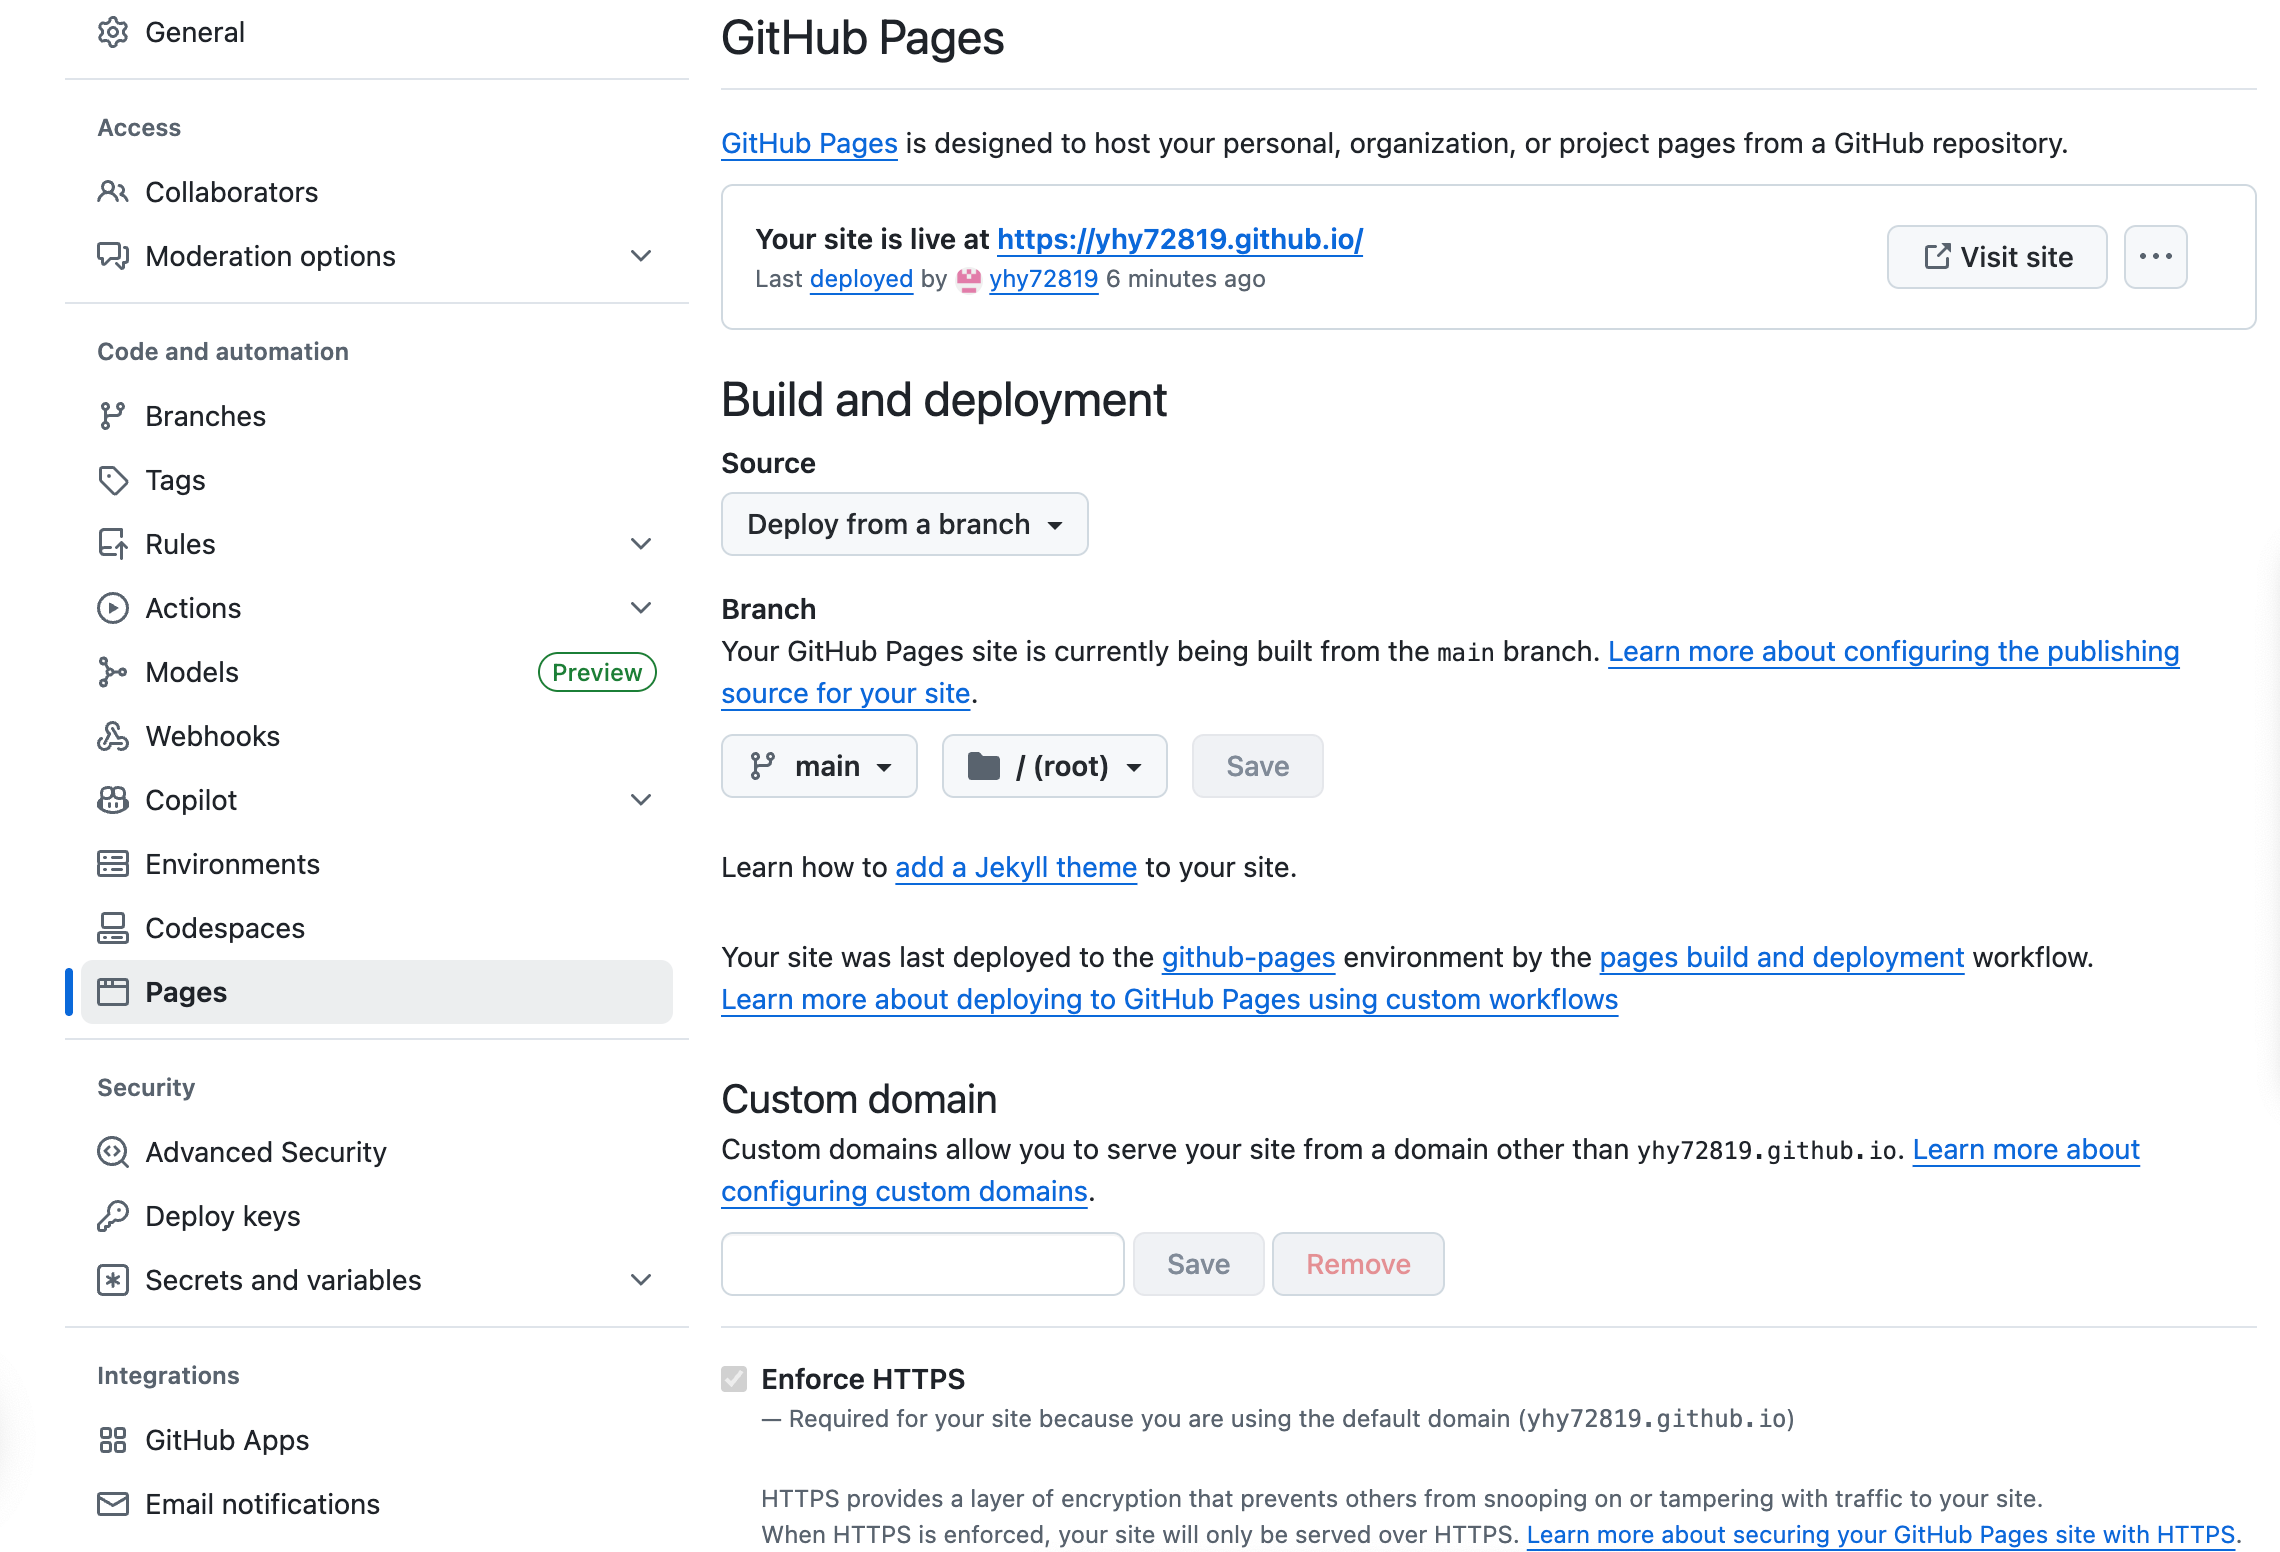Click the Remove custom domain button
Screen dimensions: 2280x1552
[1358, 1264]
